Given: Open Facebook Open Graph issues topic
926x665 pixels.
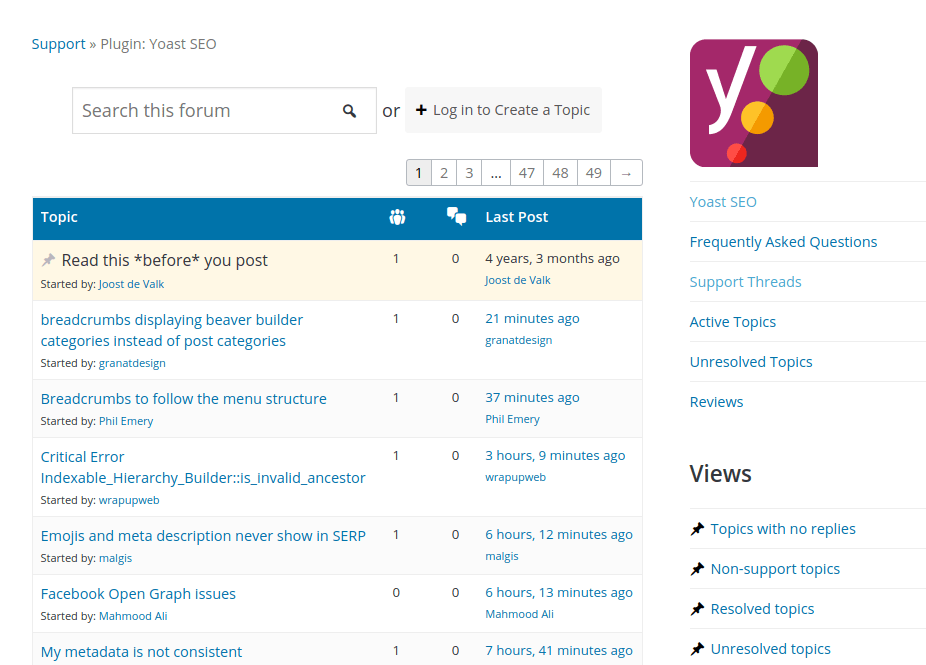Looking at the screenshot, I should [138, 594].
